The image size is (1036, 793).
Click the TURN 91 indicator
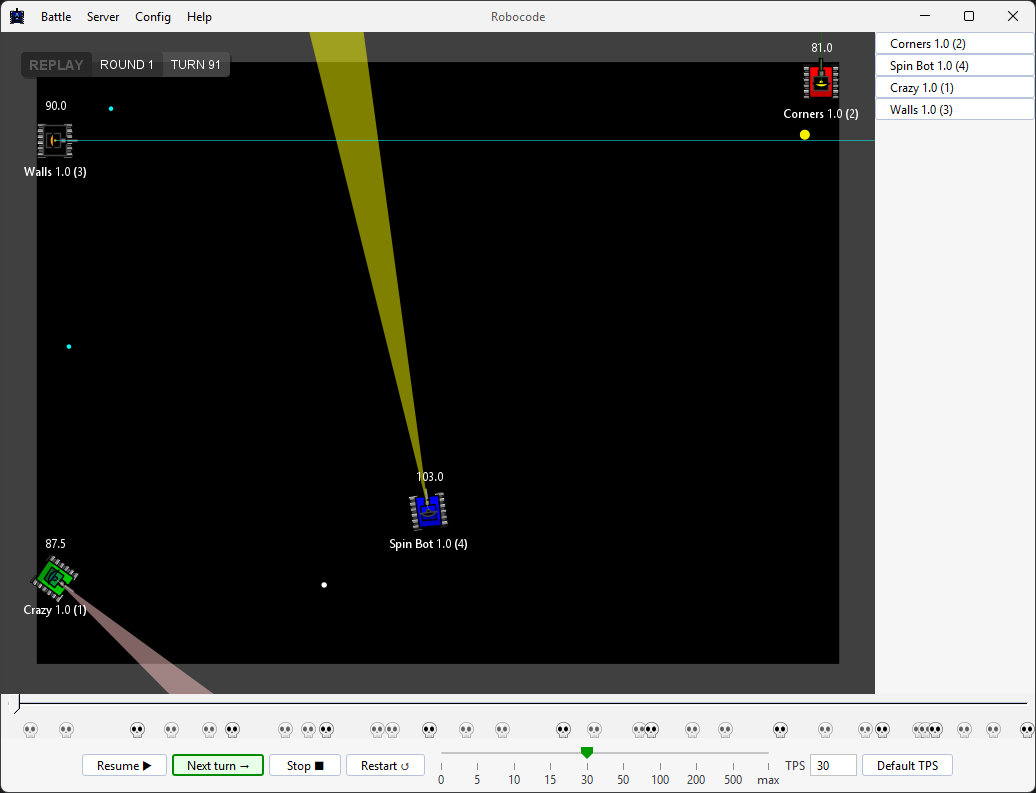(x=196, y=65)
